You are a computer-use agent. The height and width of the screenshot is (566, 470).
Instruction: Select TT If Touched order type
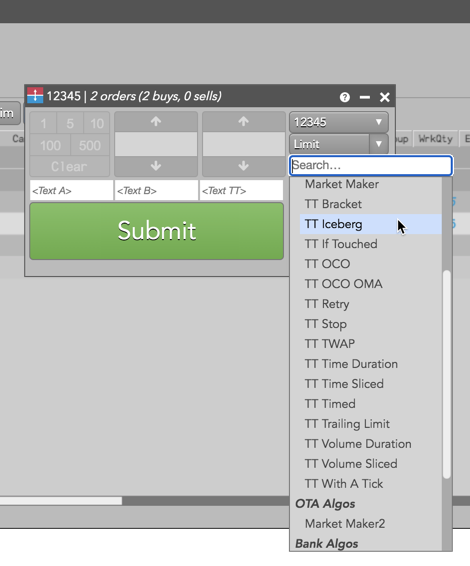tap(370, 244)
